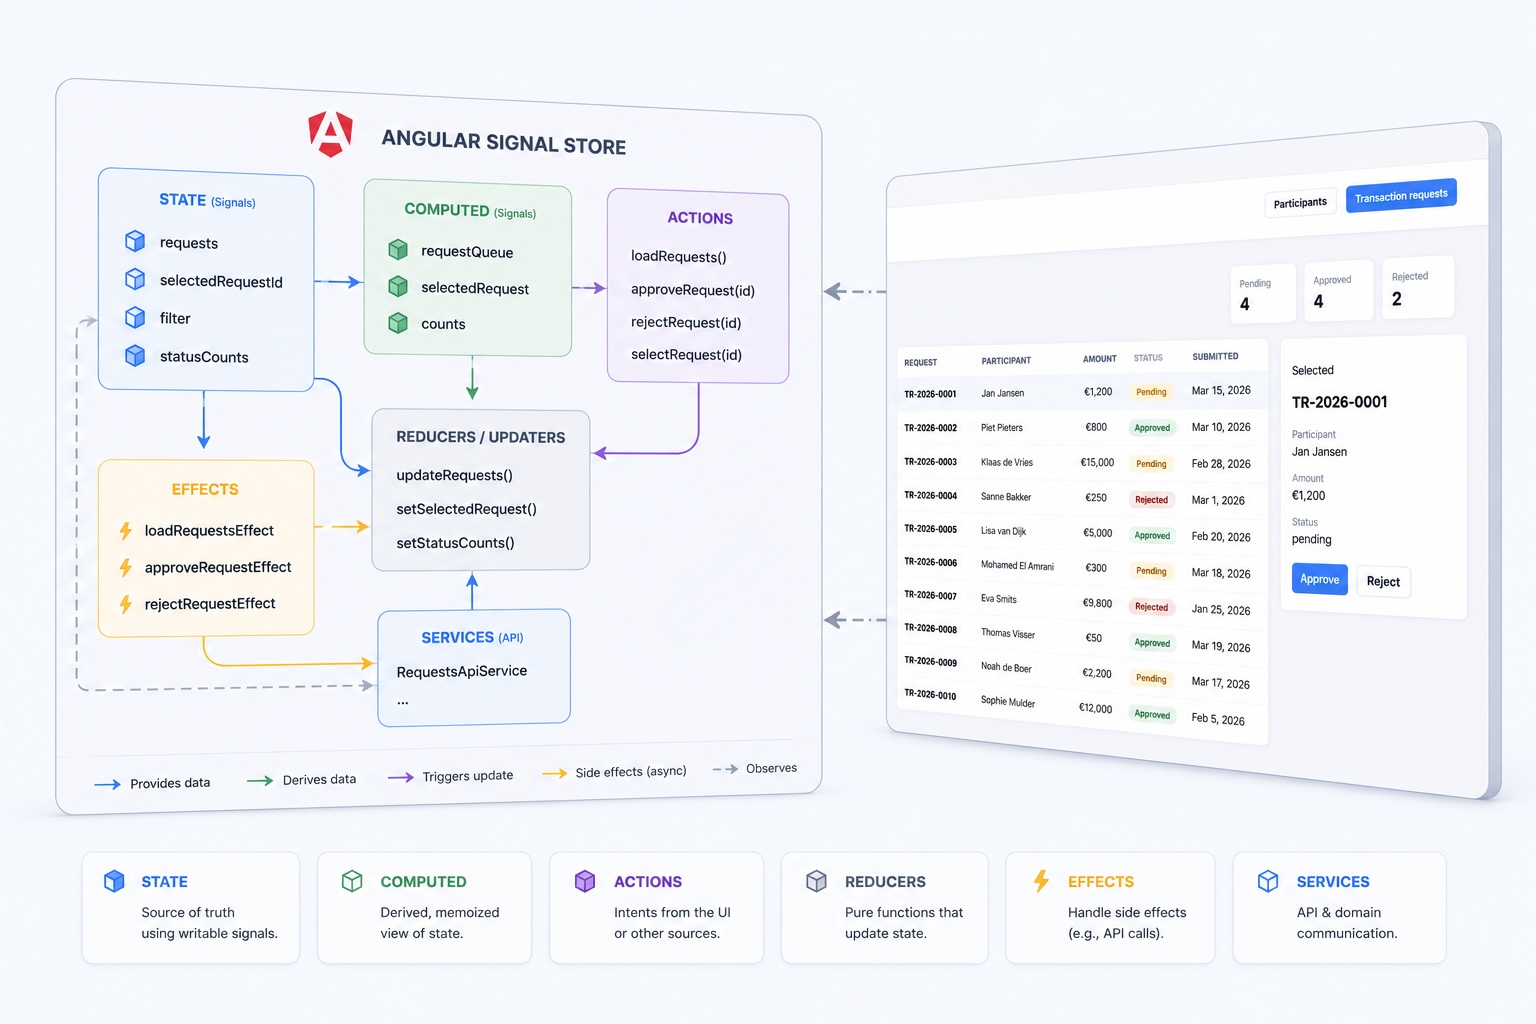Click the amount €15,000
Image resolution: width=1536 pixels, height=1024 pixels.
[x=1097, y=463]
